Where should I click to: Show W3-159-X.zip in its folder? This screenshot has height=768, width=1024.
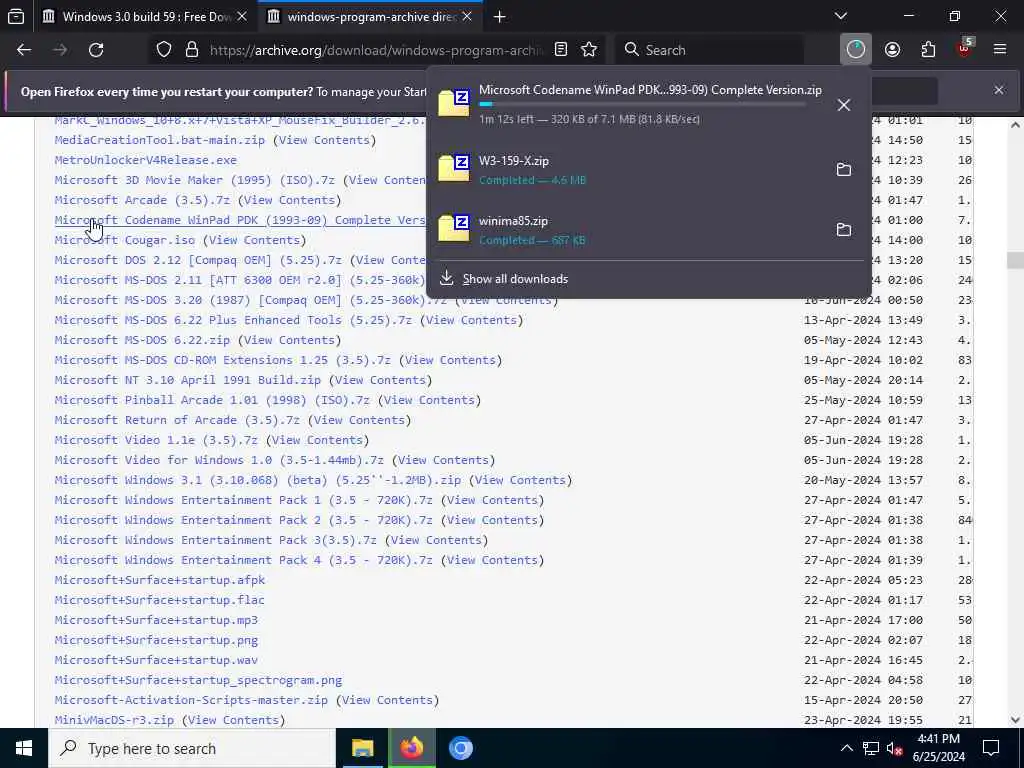point(844,170)
